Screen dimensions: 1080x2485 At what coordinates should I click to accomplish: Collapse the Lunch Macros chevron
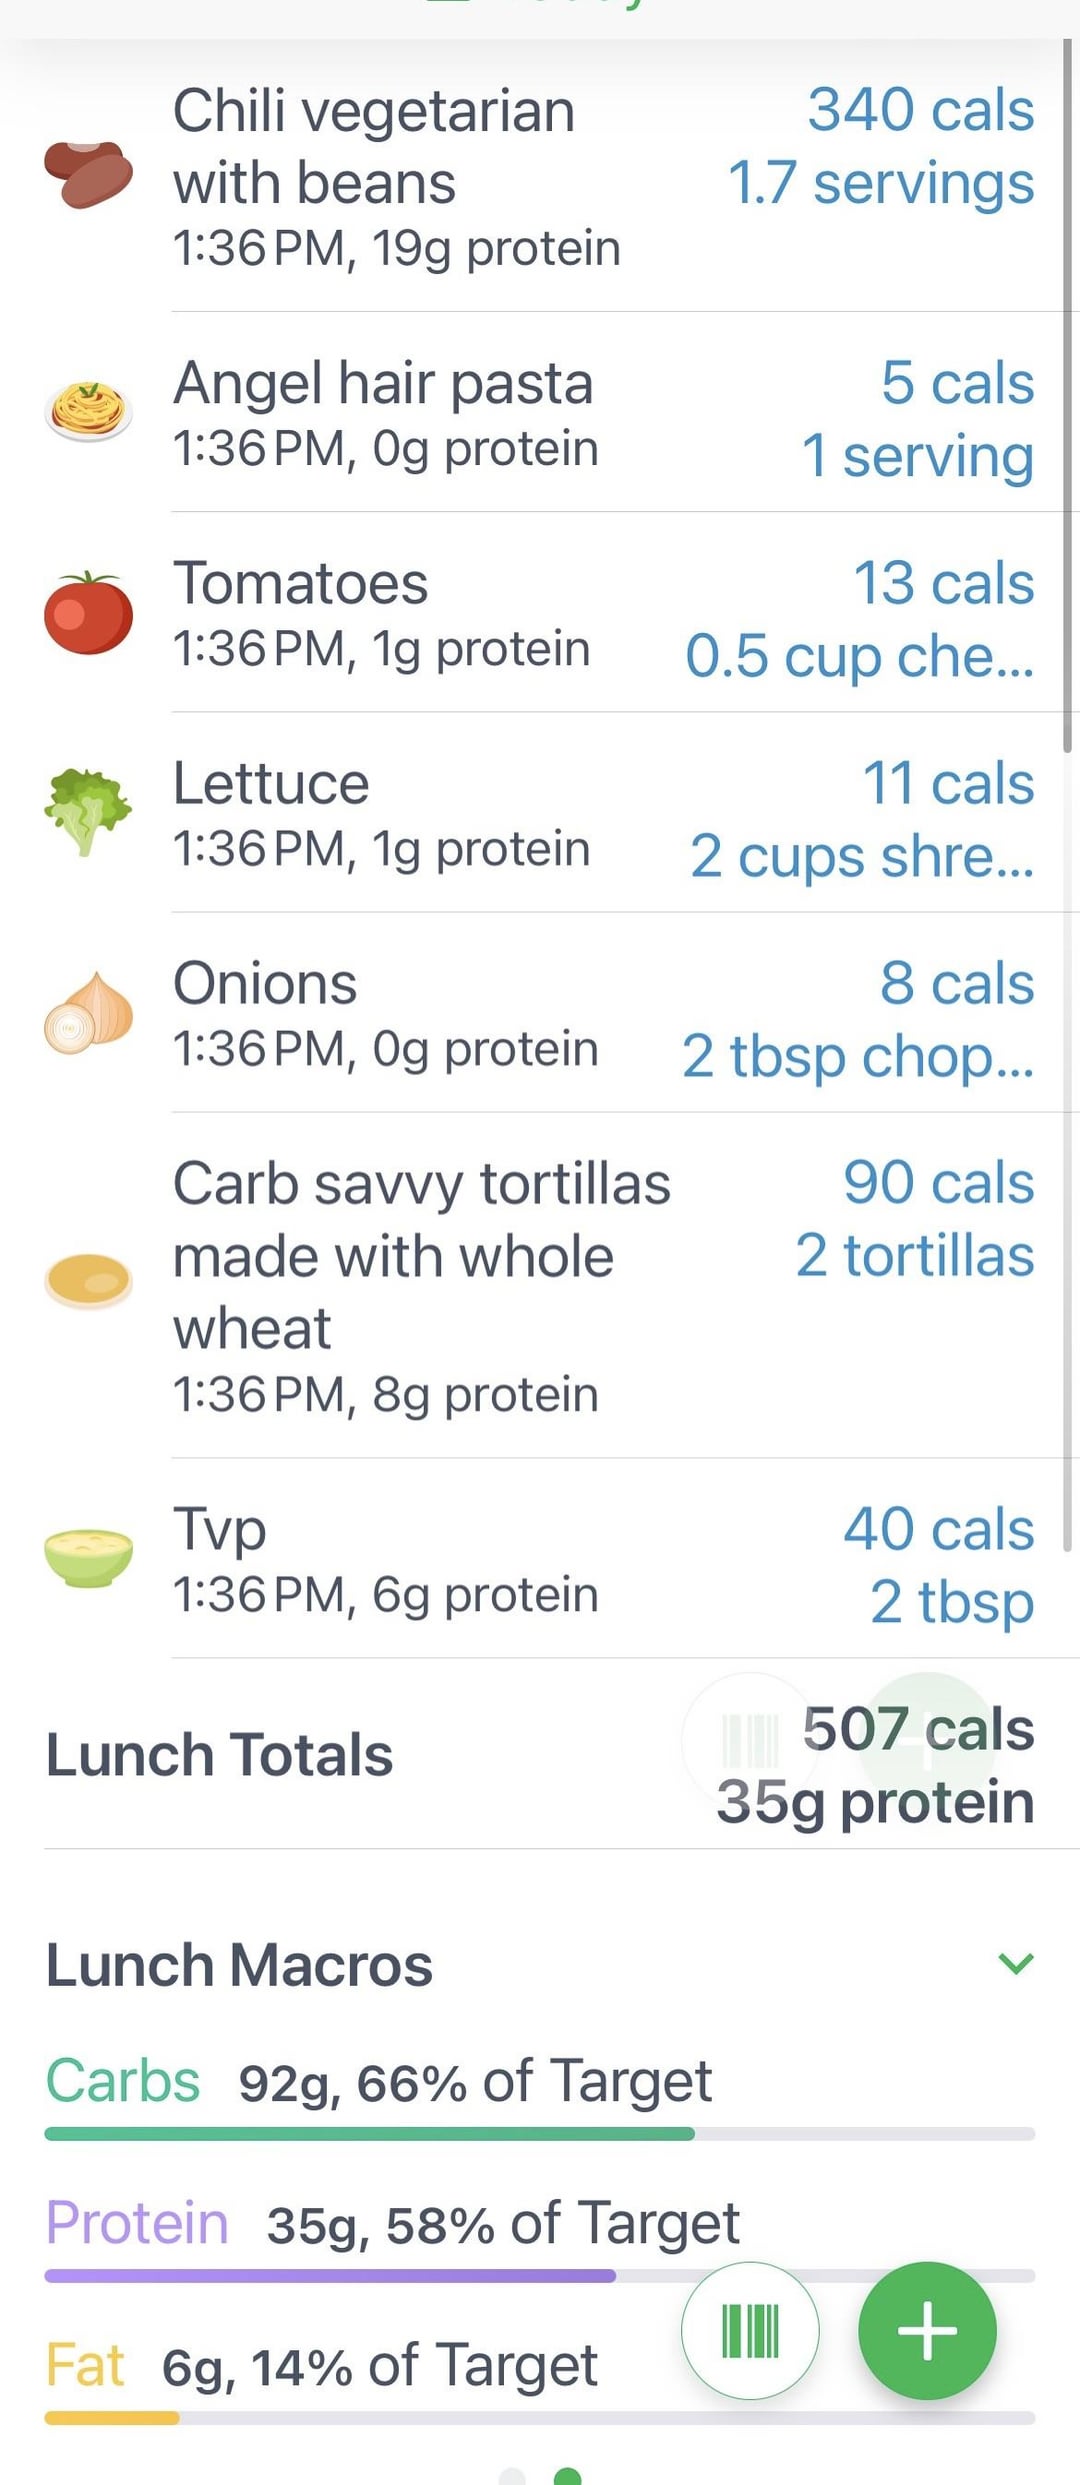click(x=1015, y=1964)
